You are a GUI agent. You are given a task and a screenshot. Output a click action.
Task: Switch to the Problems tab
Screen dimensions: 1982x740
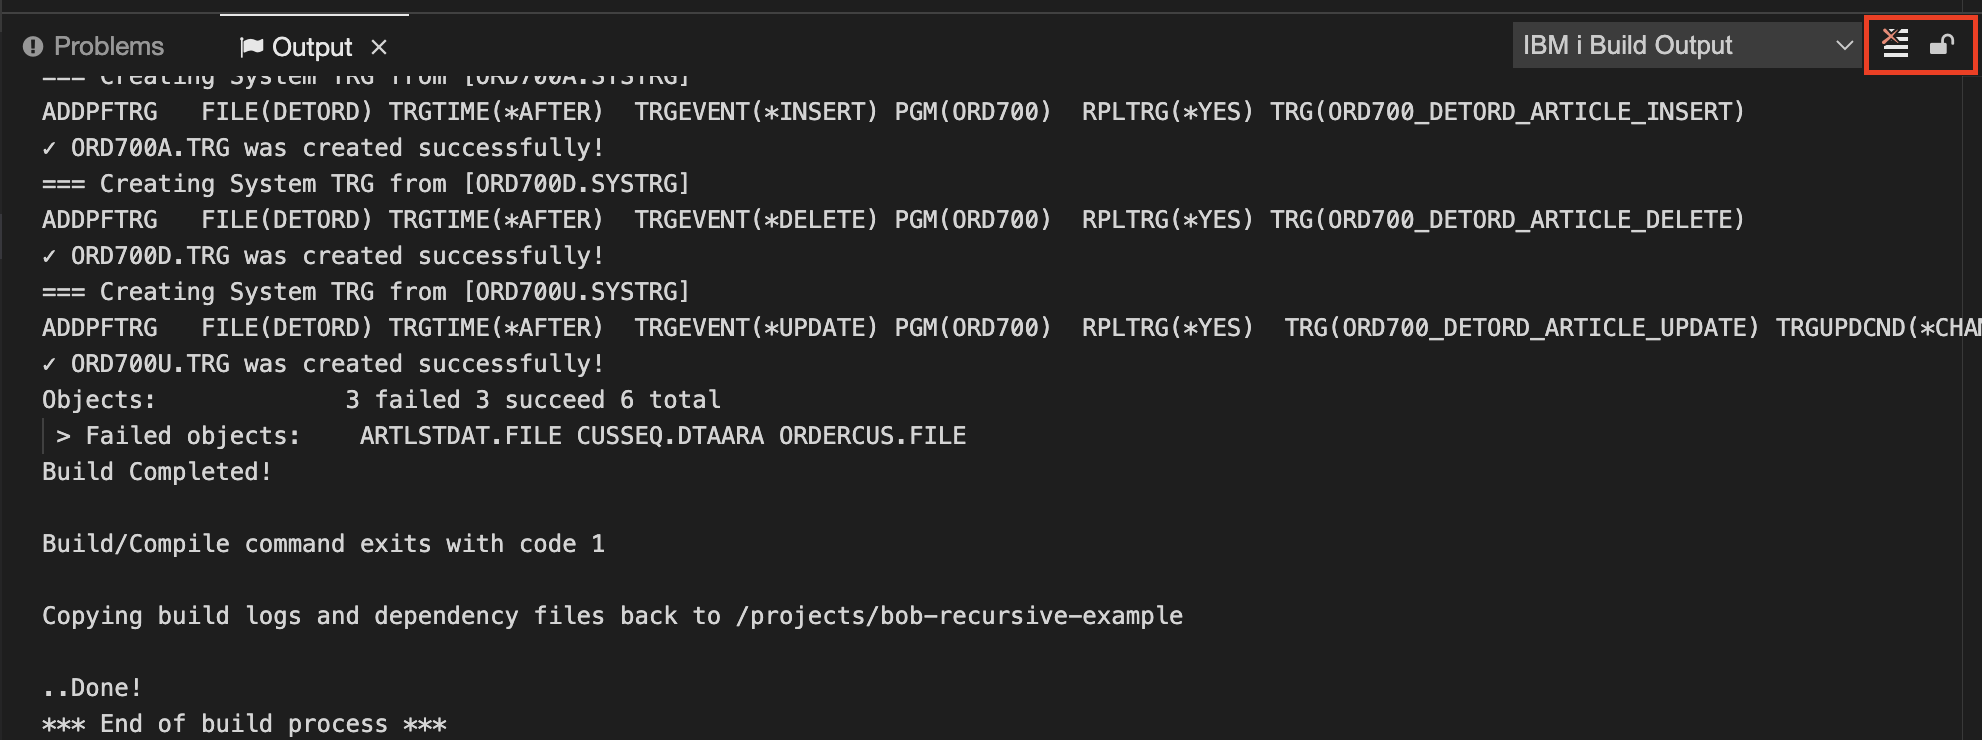point(108,45)
